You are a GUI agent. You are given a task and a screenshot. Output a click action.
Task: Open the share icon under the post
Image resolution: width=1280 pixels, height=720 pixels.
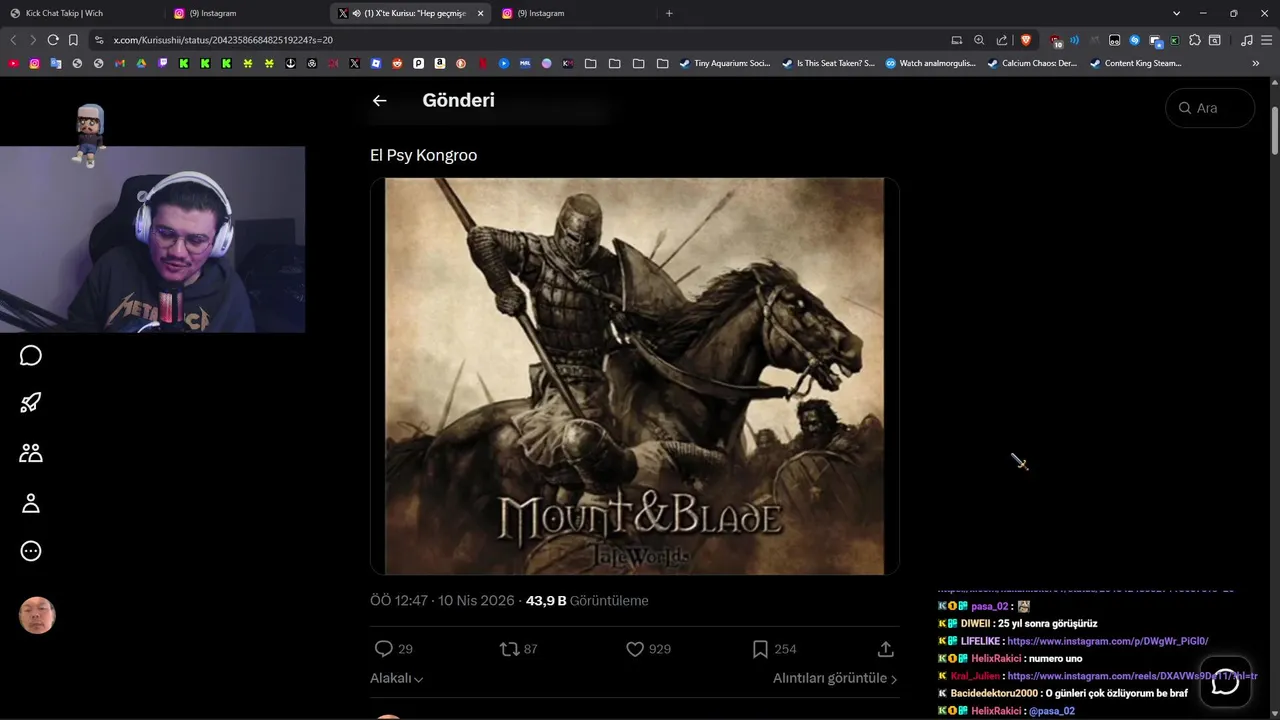click(885, 649)
